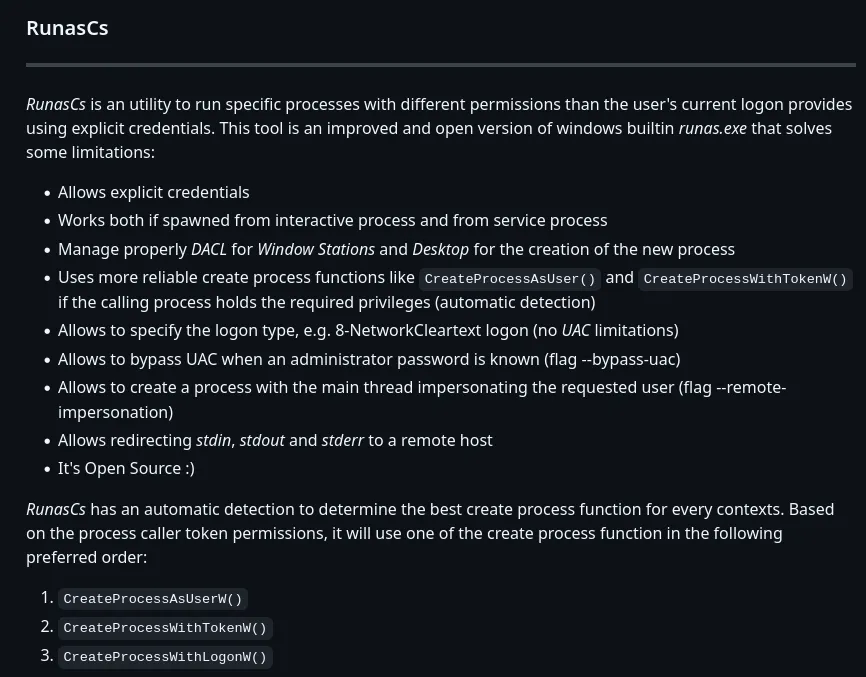Screen dimensions: 866x677
Task: Click "Works both if spawned" bullet line
Action: pos(332,220)
